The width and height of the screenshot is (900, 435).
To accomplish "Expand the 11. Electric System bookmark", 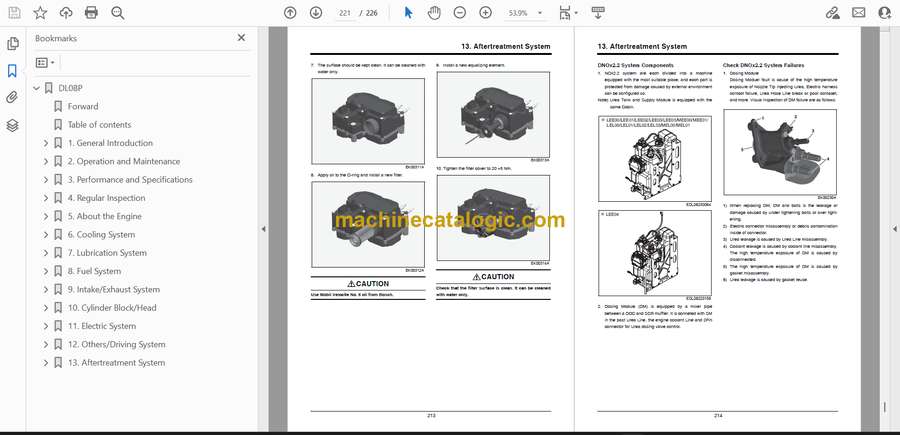I will (x=46, y=326).
